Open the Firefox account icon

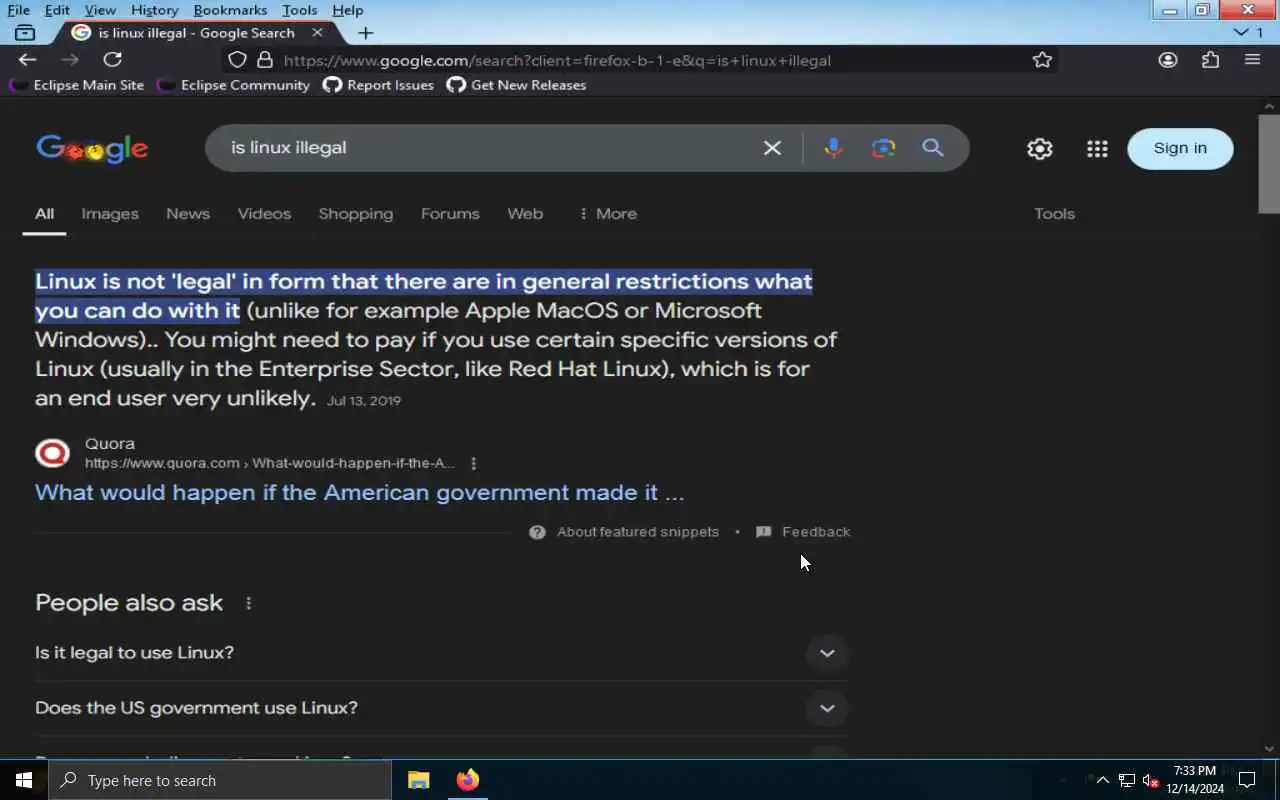1168,60
